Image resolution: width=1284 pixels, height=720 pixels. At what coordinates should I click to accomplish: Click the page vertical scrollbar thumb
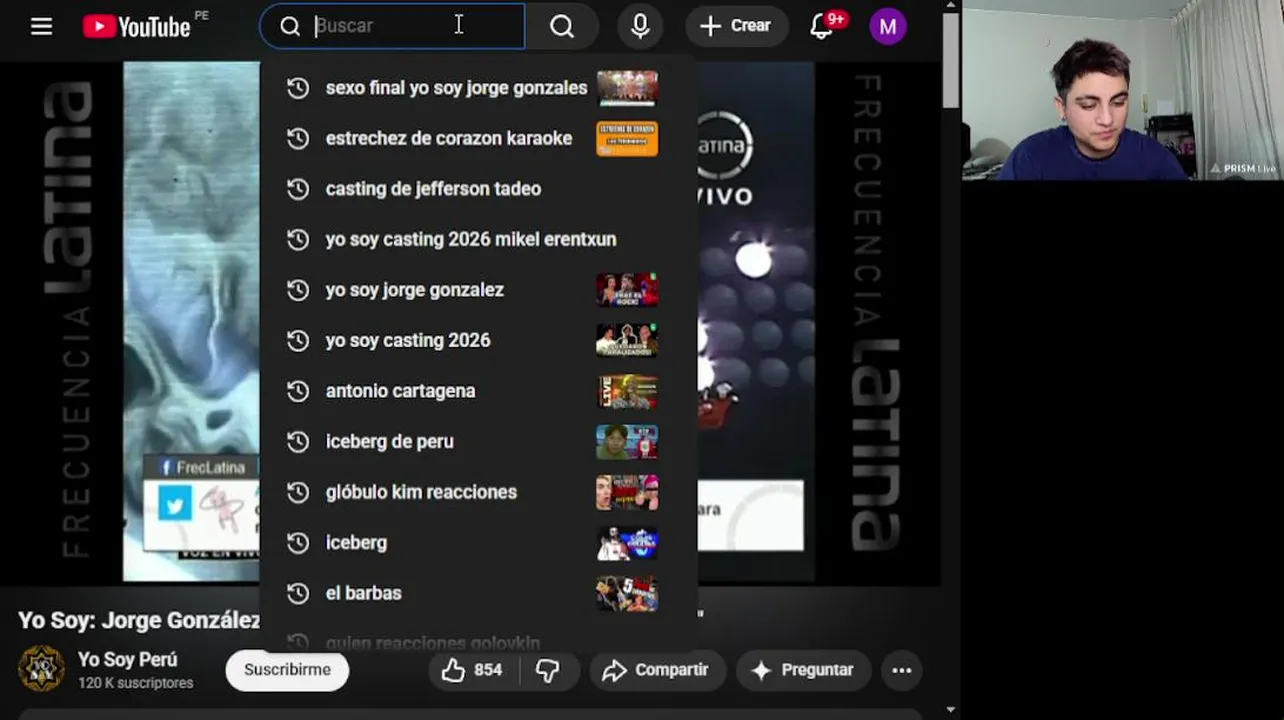(950, 60)
